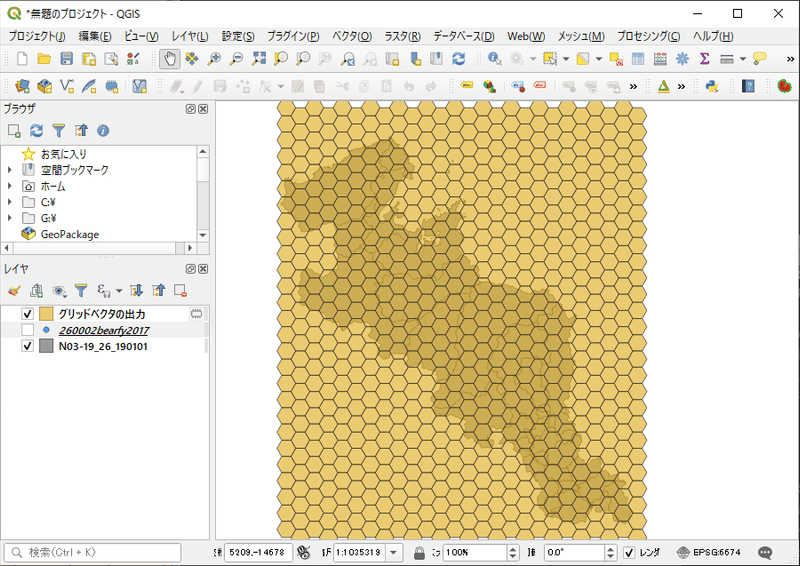Select the Pan Map hand tool
Screen dimensions: 800x566
click(170, 59)
